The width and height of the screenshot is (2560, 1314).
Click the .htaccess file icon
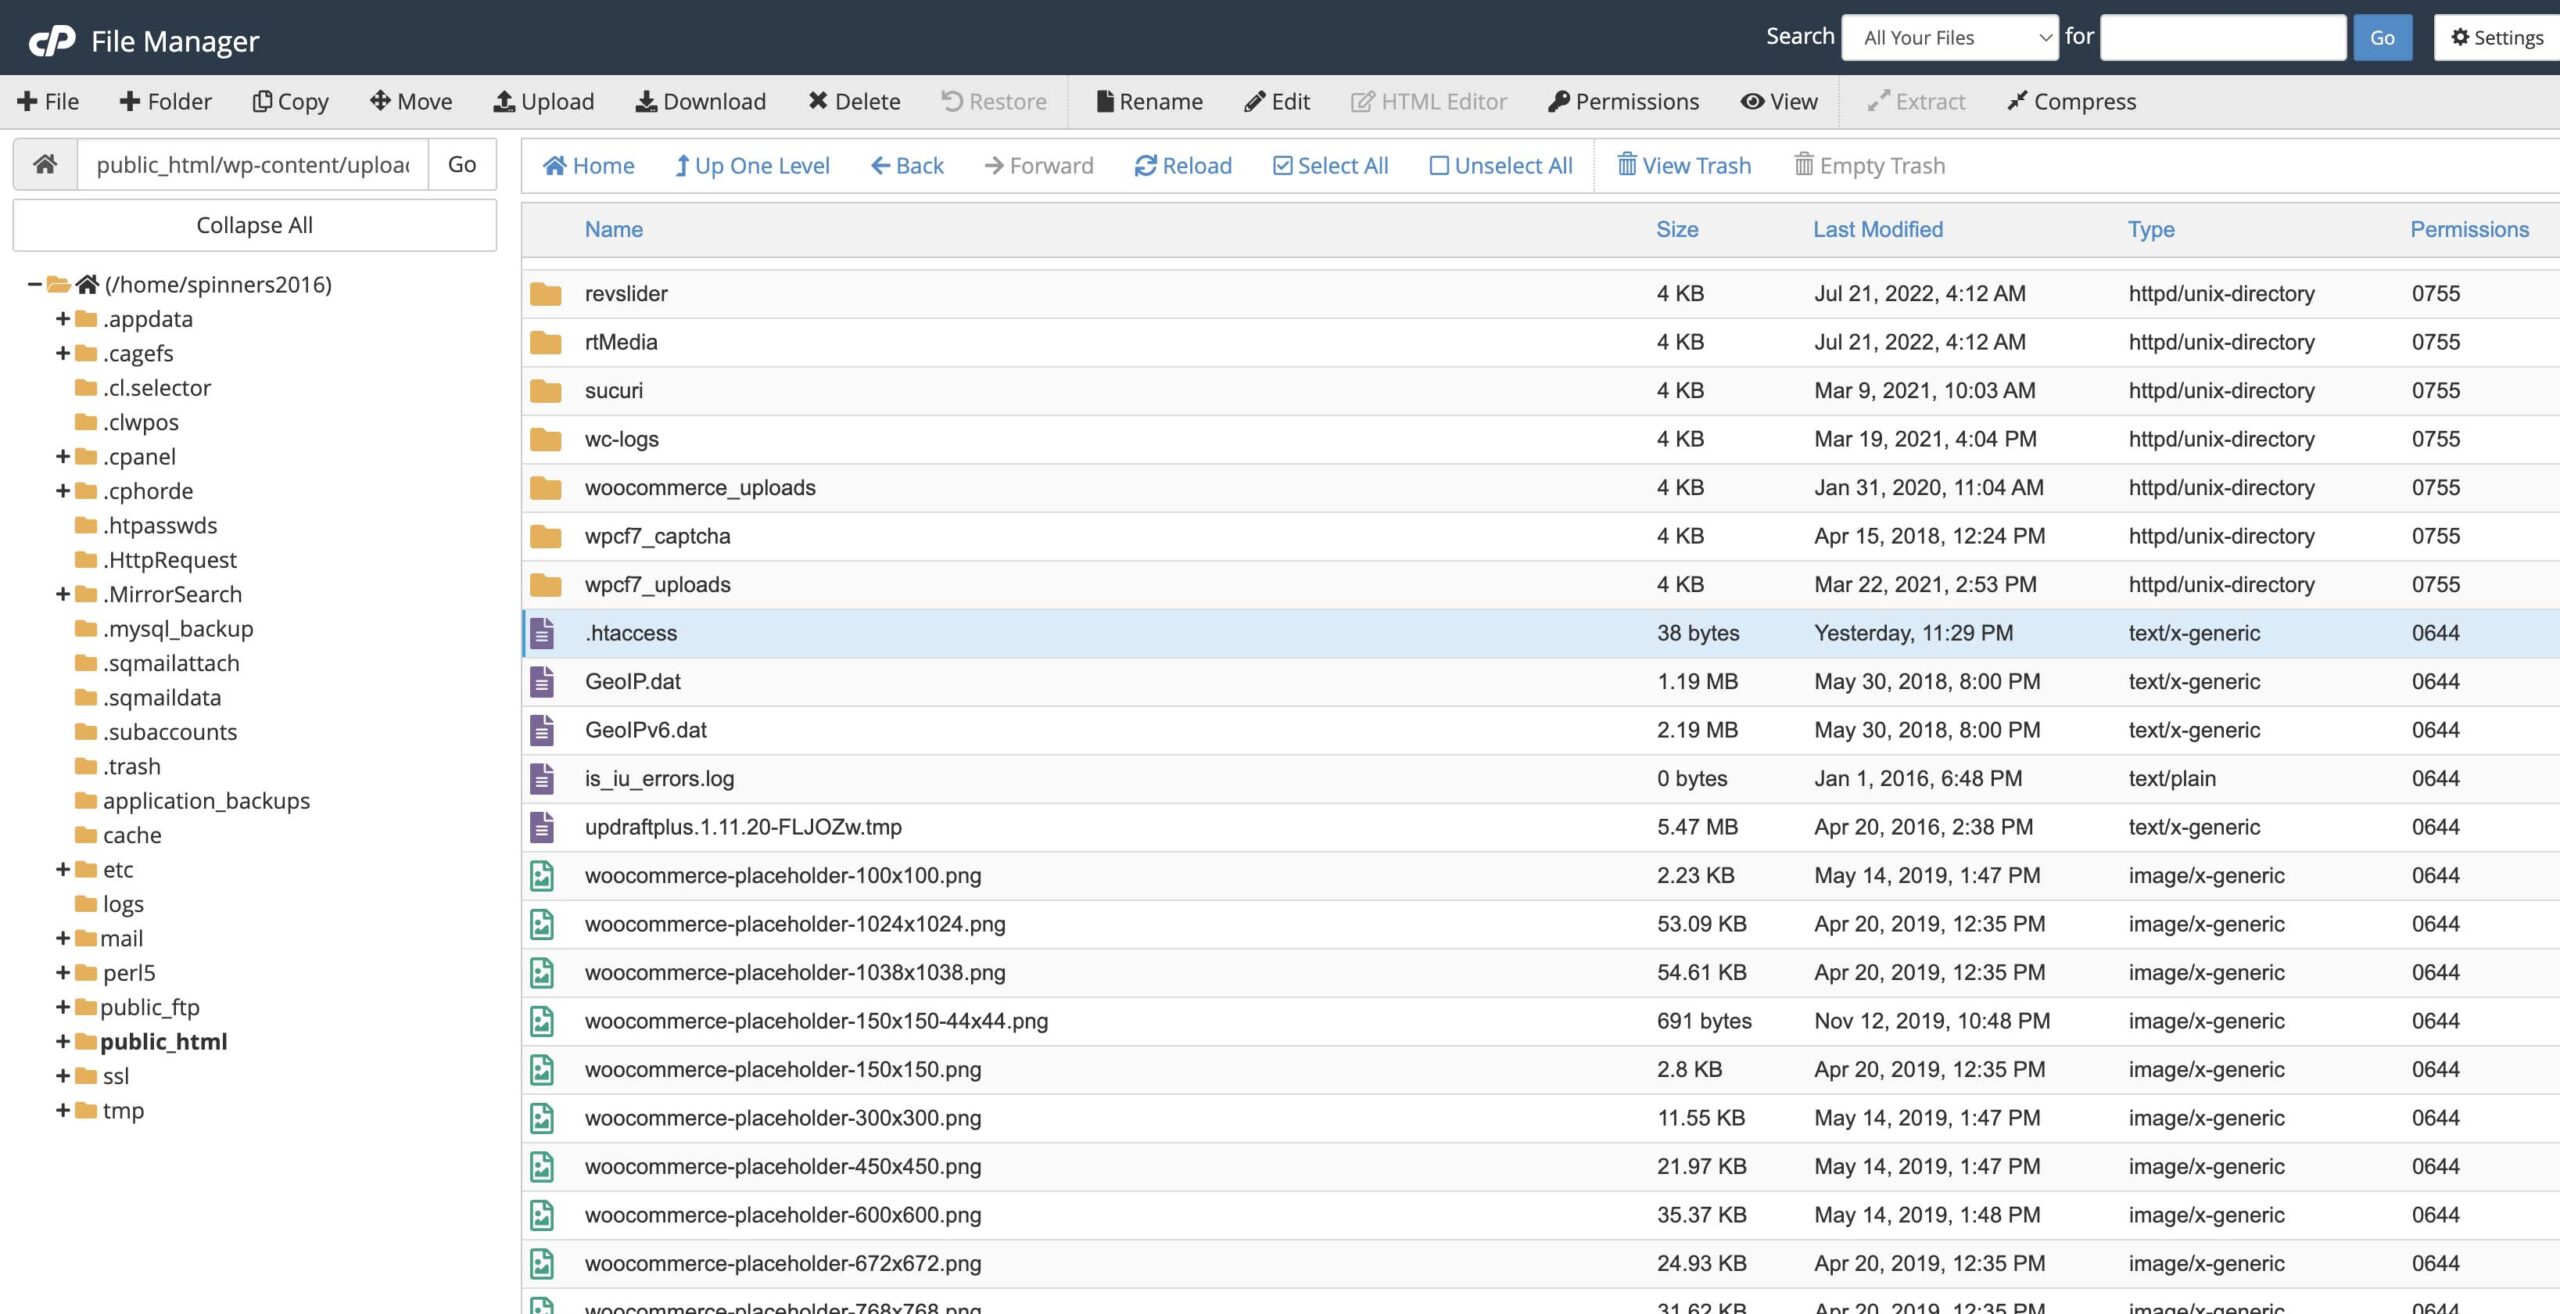pos(542,633)
